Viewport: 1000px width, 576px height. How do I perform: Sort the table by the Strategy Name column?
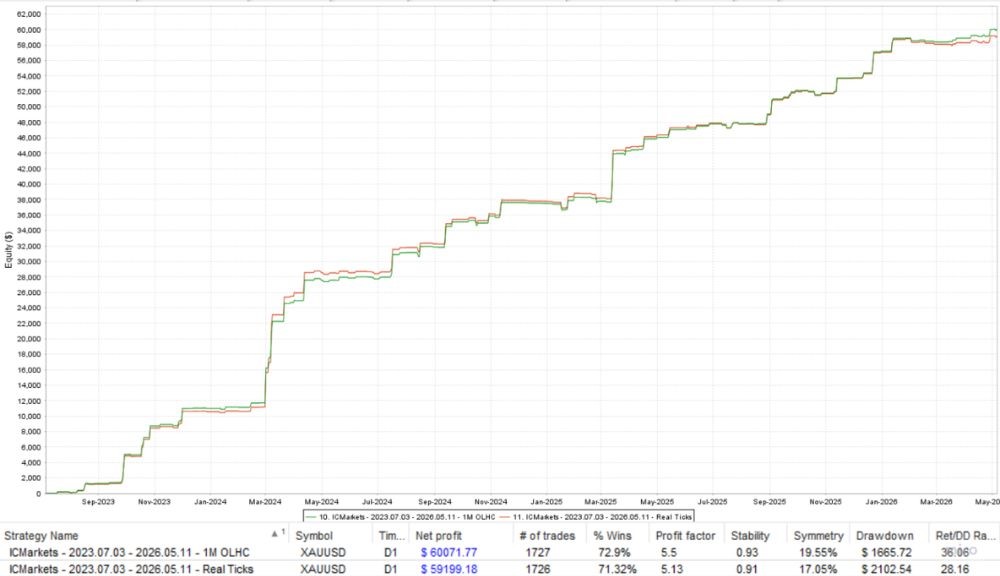pyautogui.click(x=41, y=536)
